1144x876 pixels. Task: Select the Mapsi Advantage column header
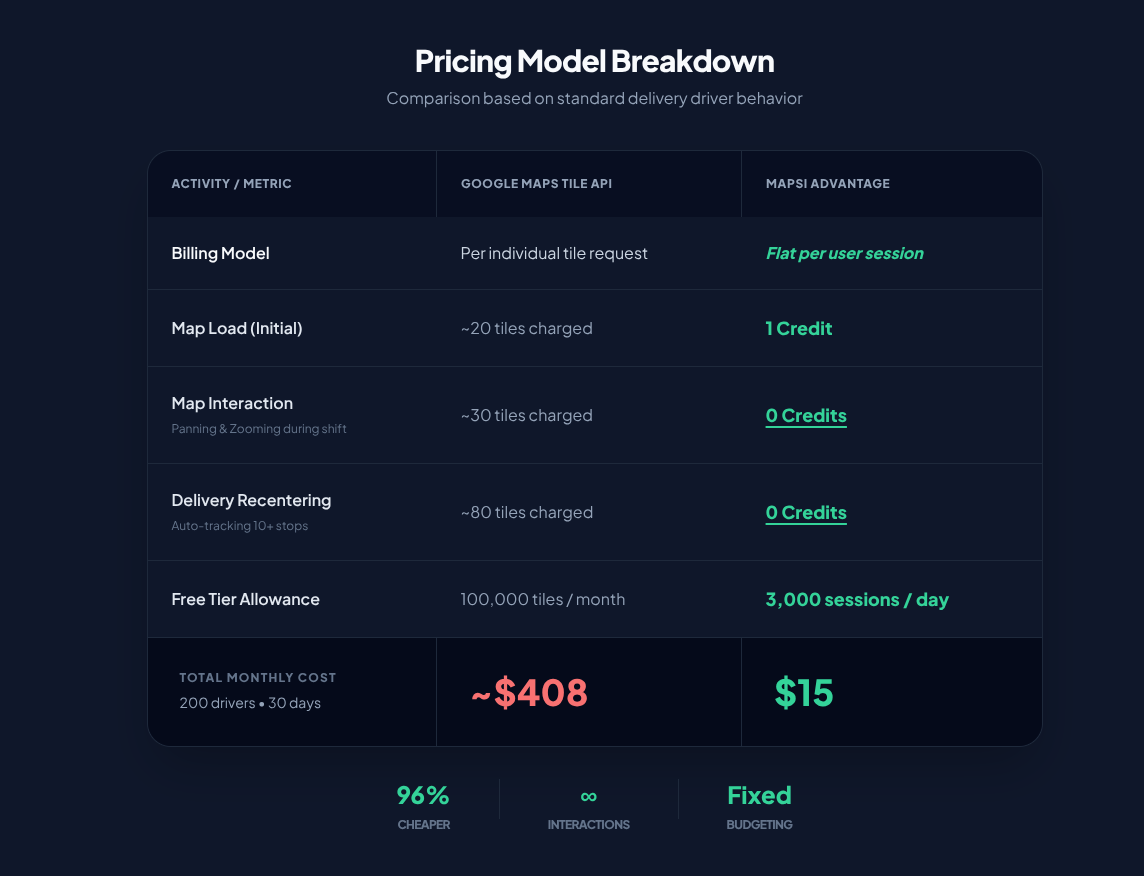tap(827, 184)
